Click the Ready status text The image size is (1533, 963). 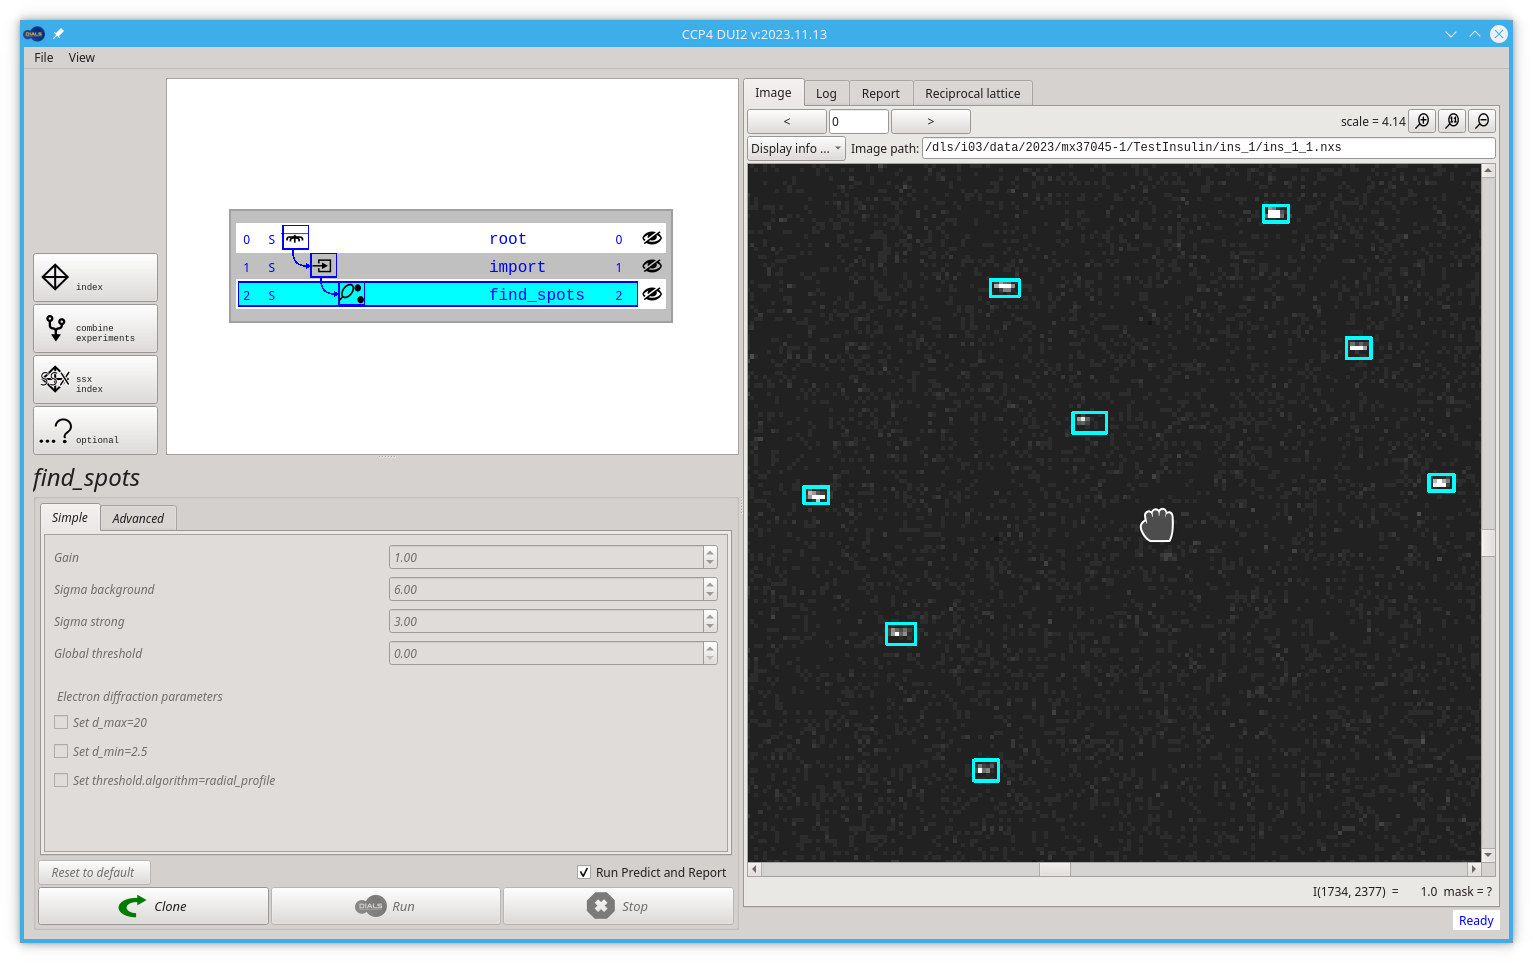(x=1476, y=920)
